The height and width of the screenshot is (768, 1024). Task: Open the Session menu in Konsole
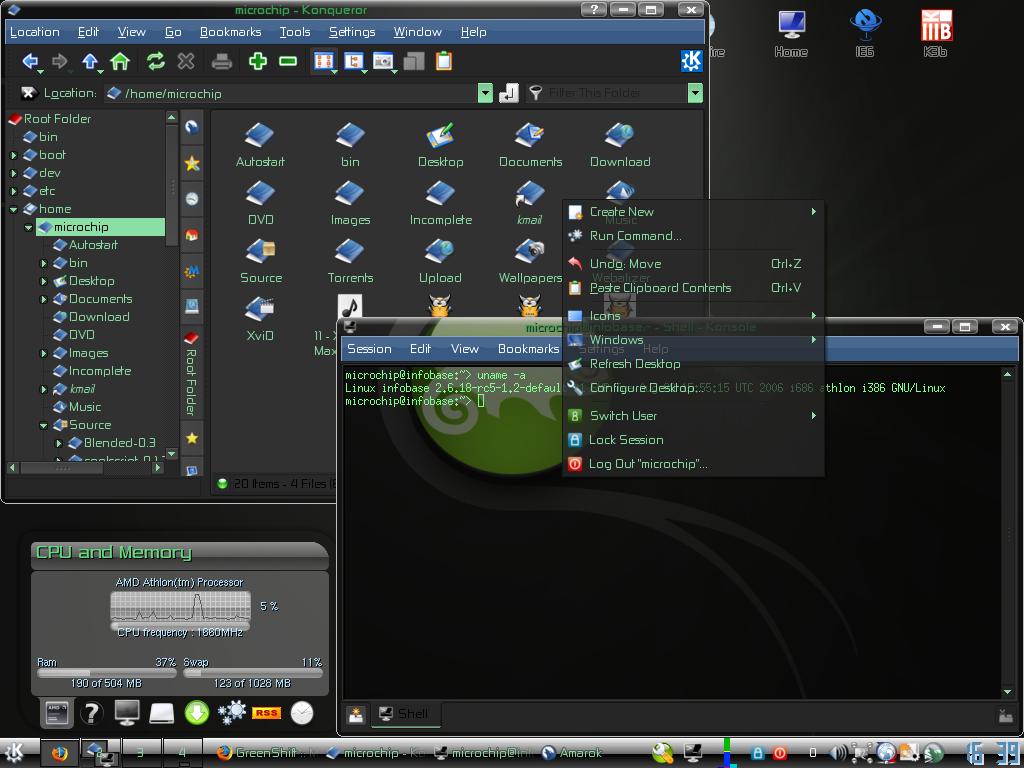pyautogui.click(x=370, y=349)
